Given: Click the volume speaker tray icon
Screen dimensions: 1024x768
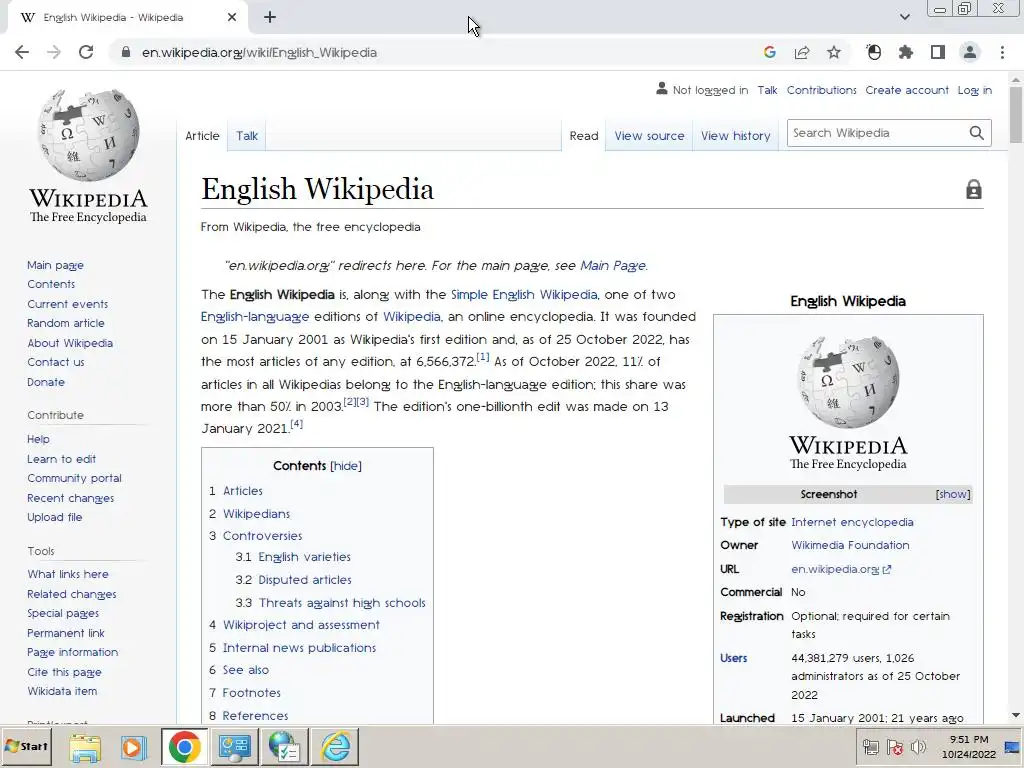Looking at the screenshot, I should point(919,747).
